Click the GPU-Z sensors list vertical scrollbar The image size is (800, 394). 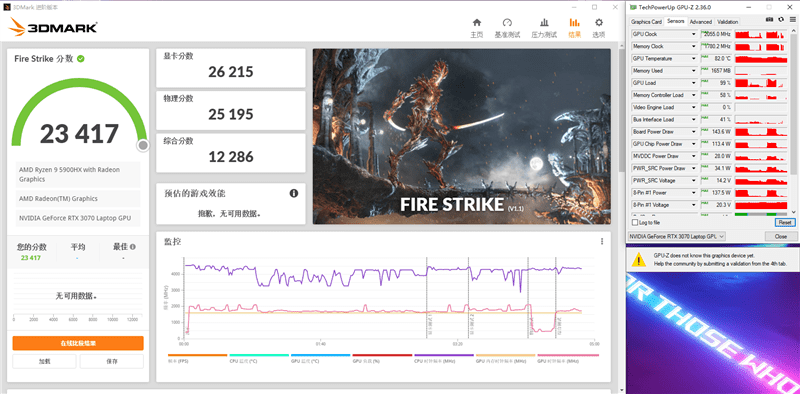(793, 121)
